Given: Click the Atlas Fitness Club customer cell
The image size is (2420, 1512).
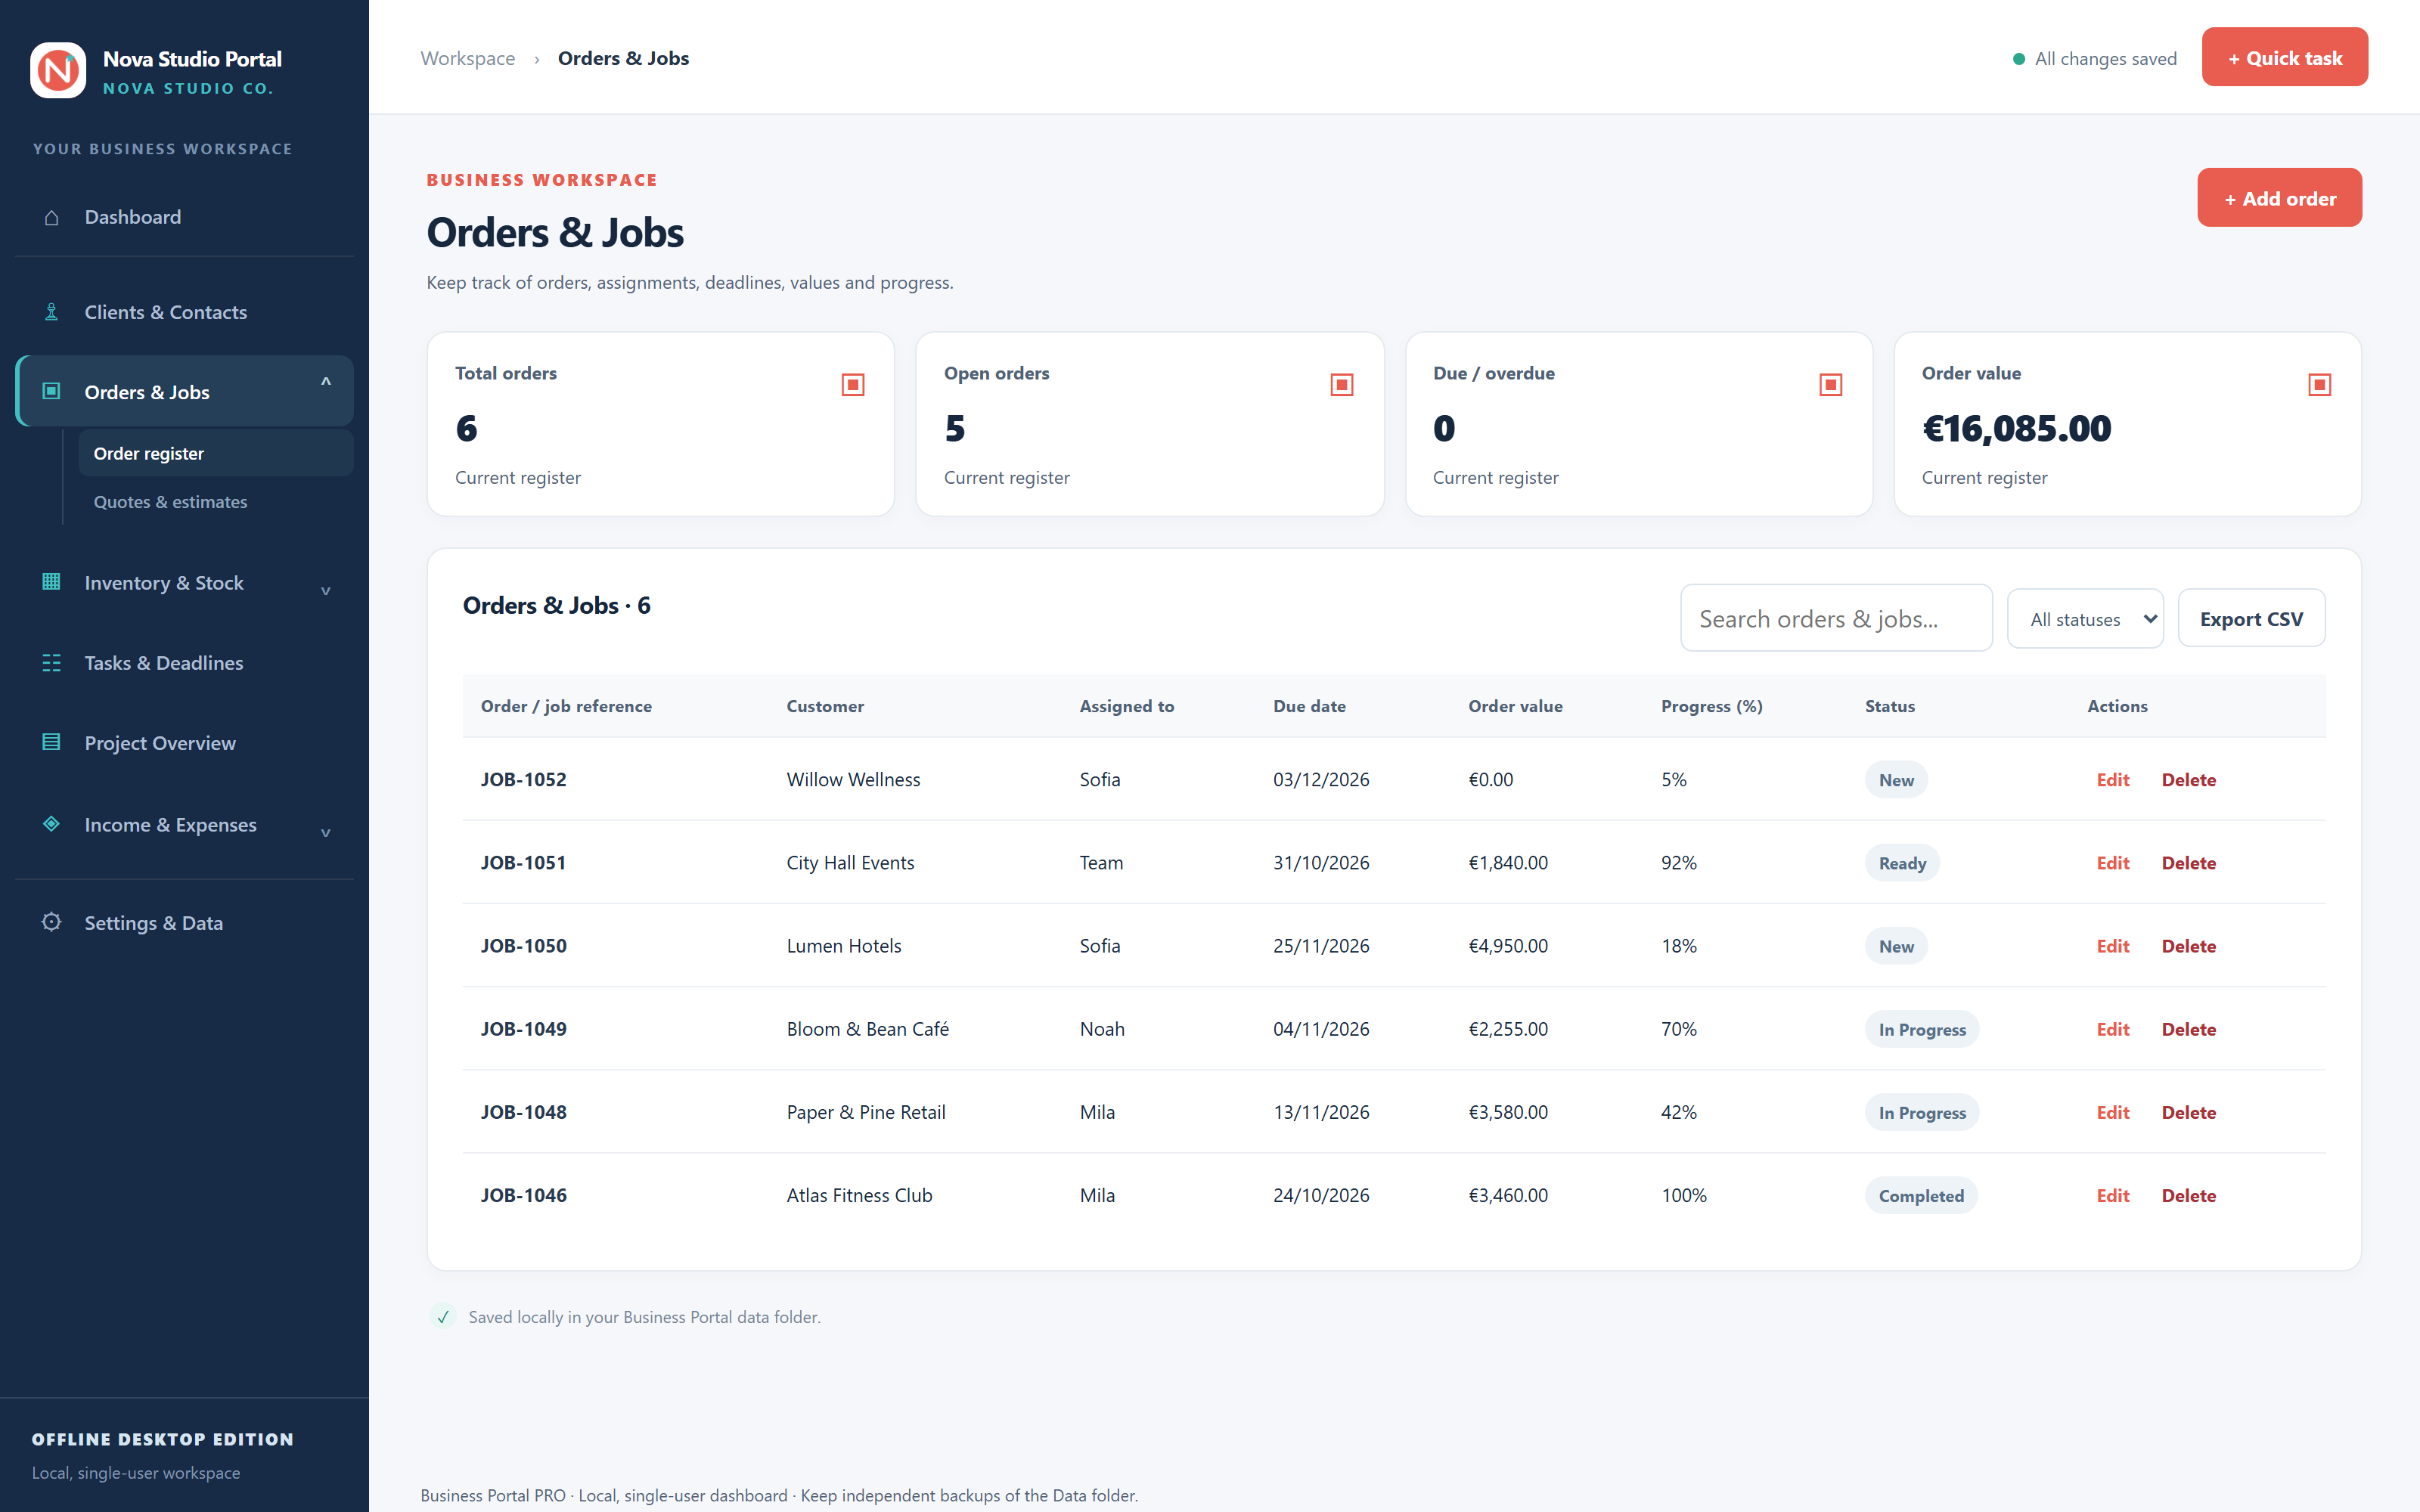Looking at the screenshot, I should pyautogui.click(x=859, y=1195).
